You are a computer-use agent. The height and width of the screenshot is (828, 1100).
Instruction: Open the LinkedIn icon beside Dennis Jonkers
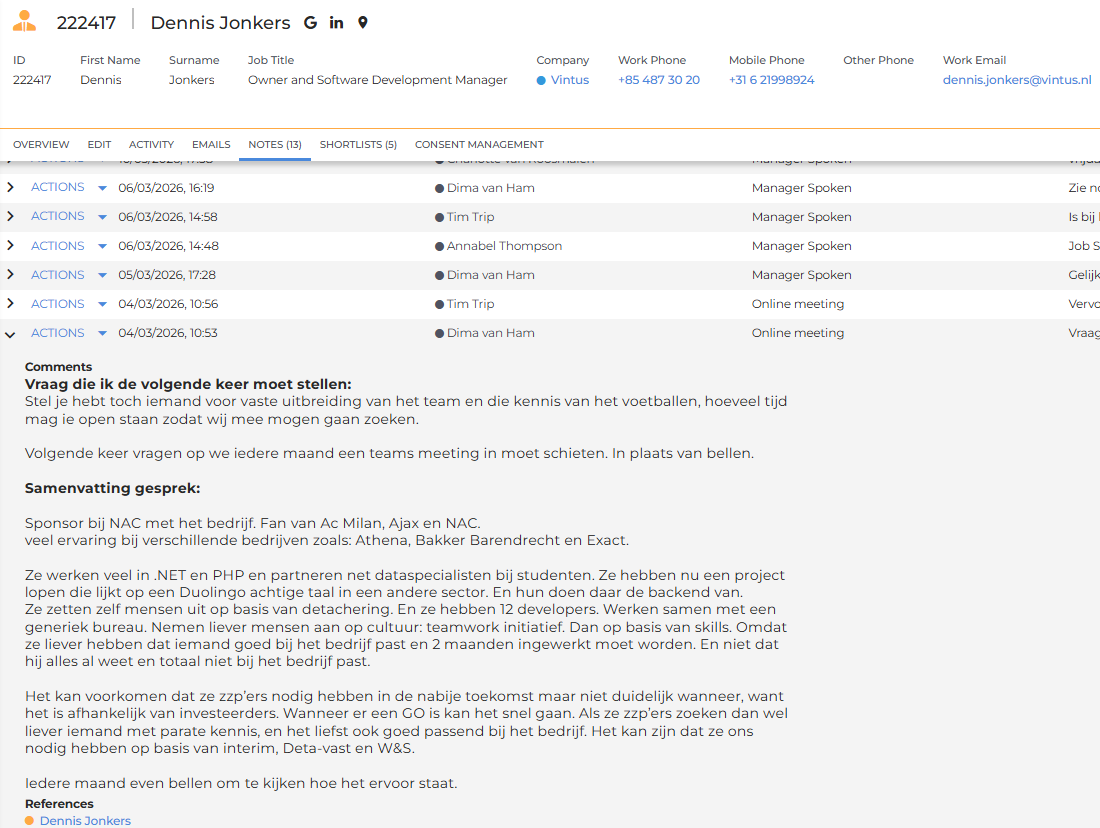pos(337,22)
